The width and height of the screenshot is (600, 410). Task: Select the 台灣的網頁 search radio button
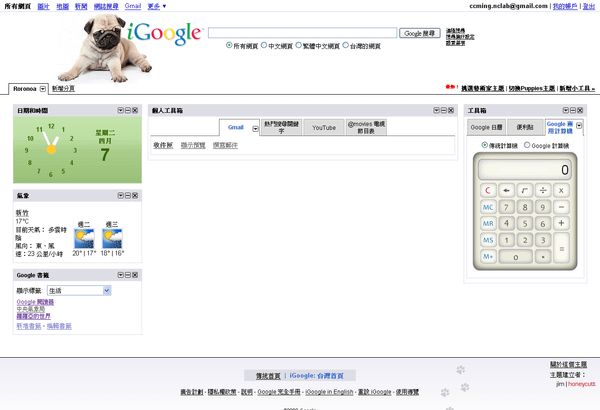pyautogui.click(x=346, y=45)
